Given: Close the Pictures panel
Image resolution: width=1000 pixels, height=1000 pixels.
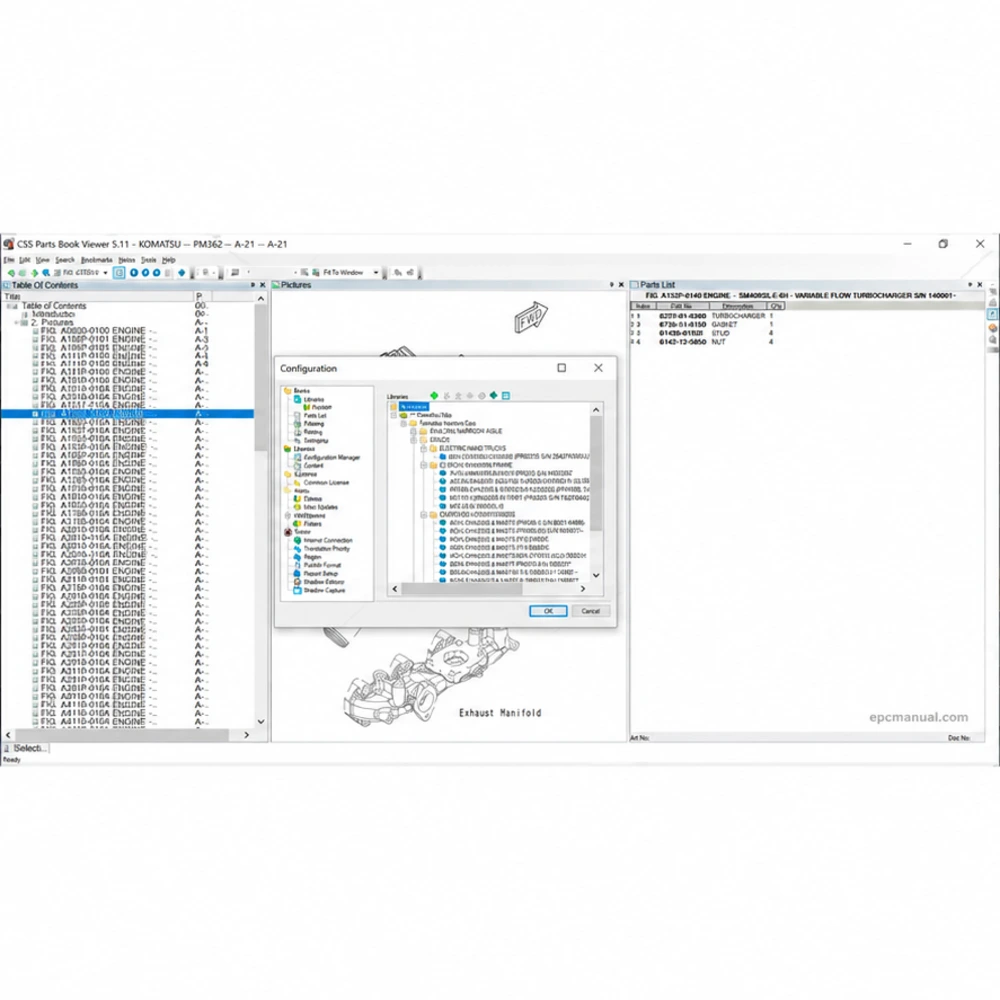Looking at the screenshot, I should pyautogui.click(x=621, y=285).
